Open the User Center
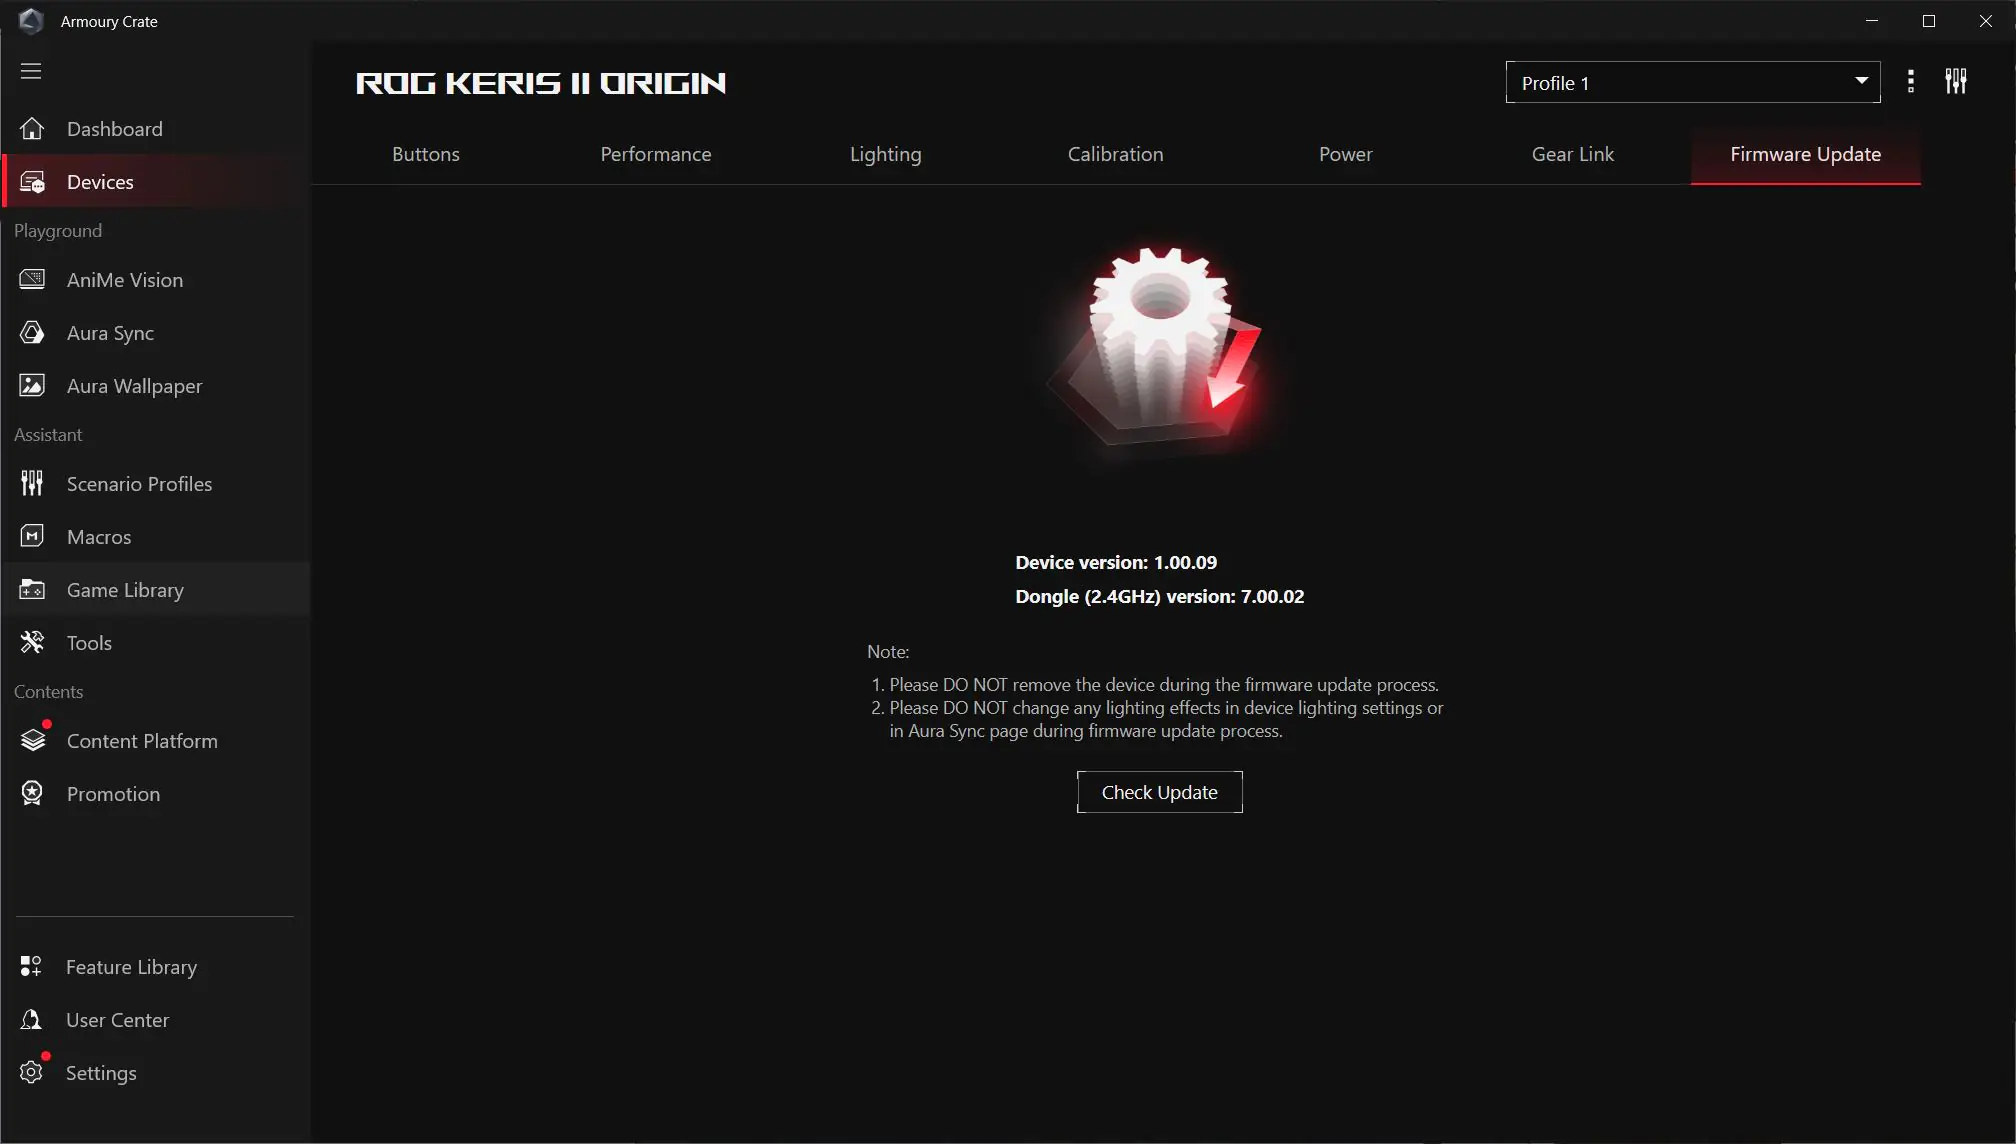Screen dimensions: 2016x1144 click(x=117, y=1020)
